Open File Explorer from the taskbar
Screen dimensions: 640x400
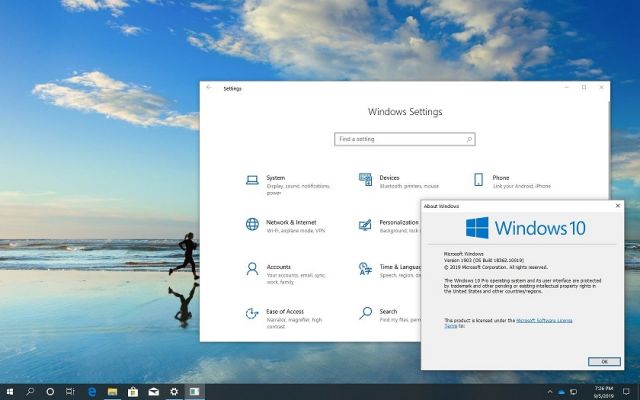pos(113,391)
